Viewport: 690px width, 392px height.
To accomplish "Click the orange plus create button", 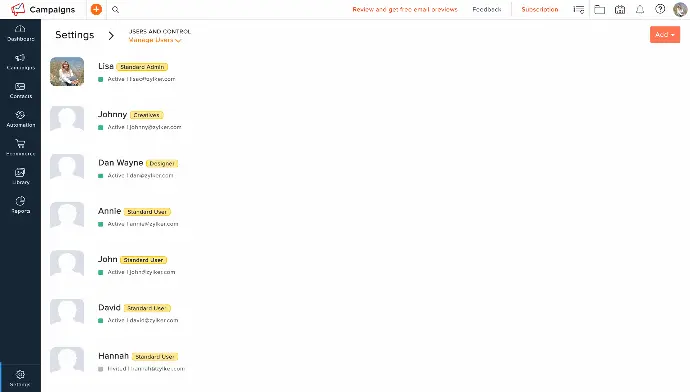I will click(x=96, y=9).
